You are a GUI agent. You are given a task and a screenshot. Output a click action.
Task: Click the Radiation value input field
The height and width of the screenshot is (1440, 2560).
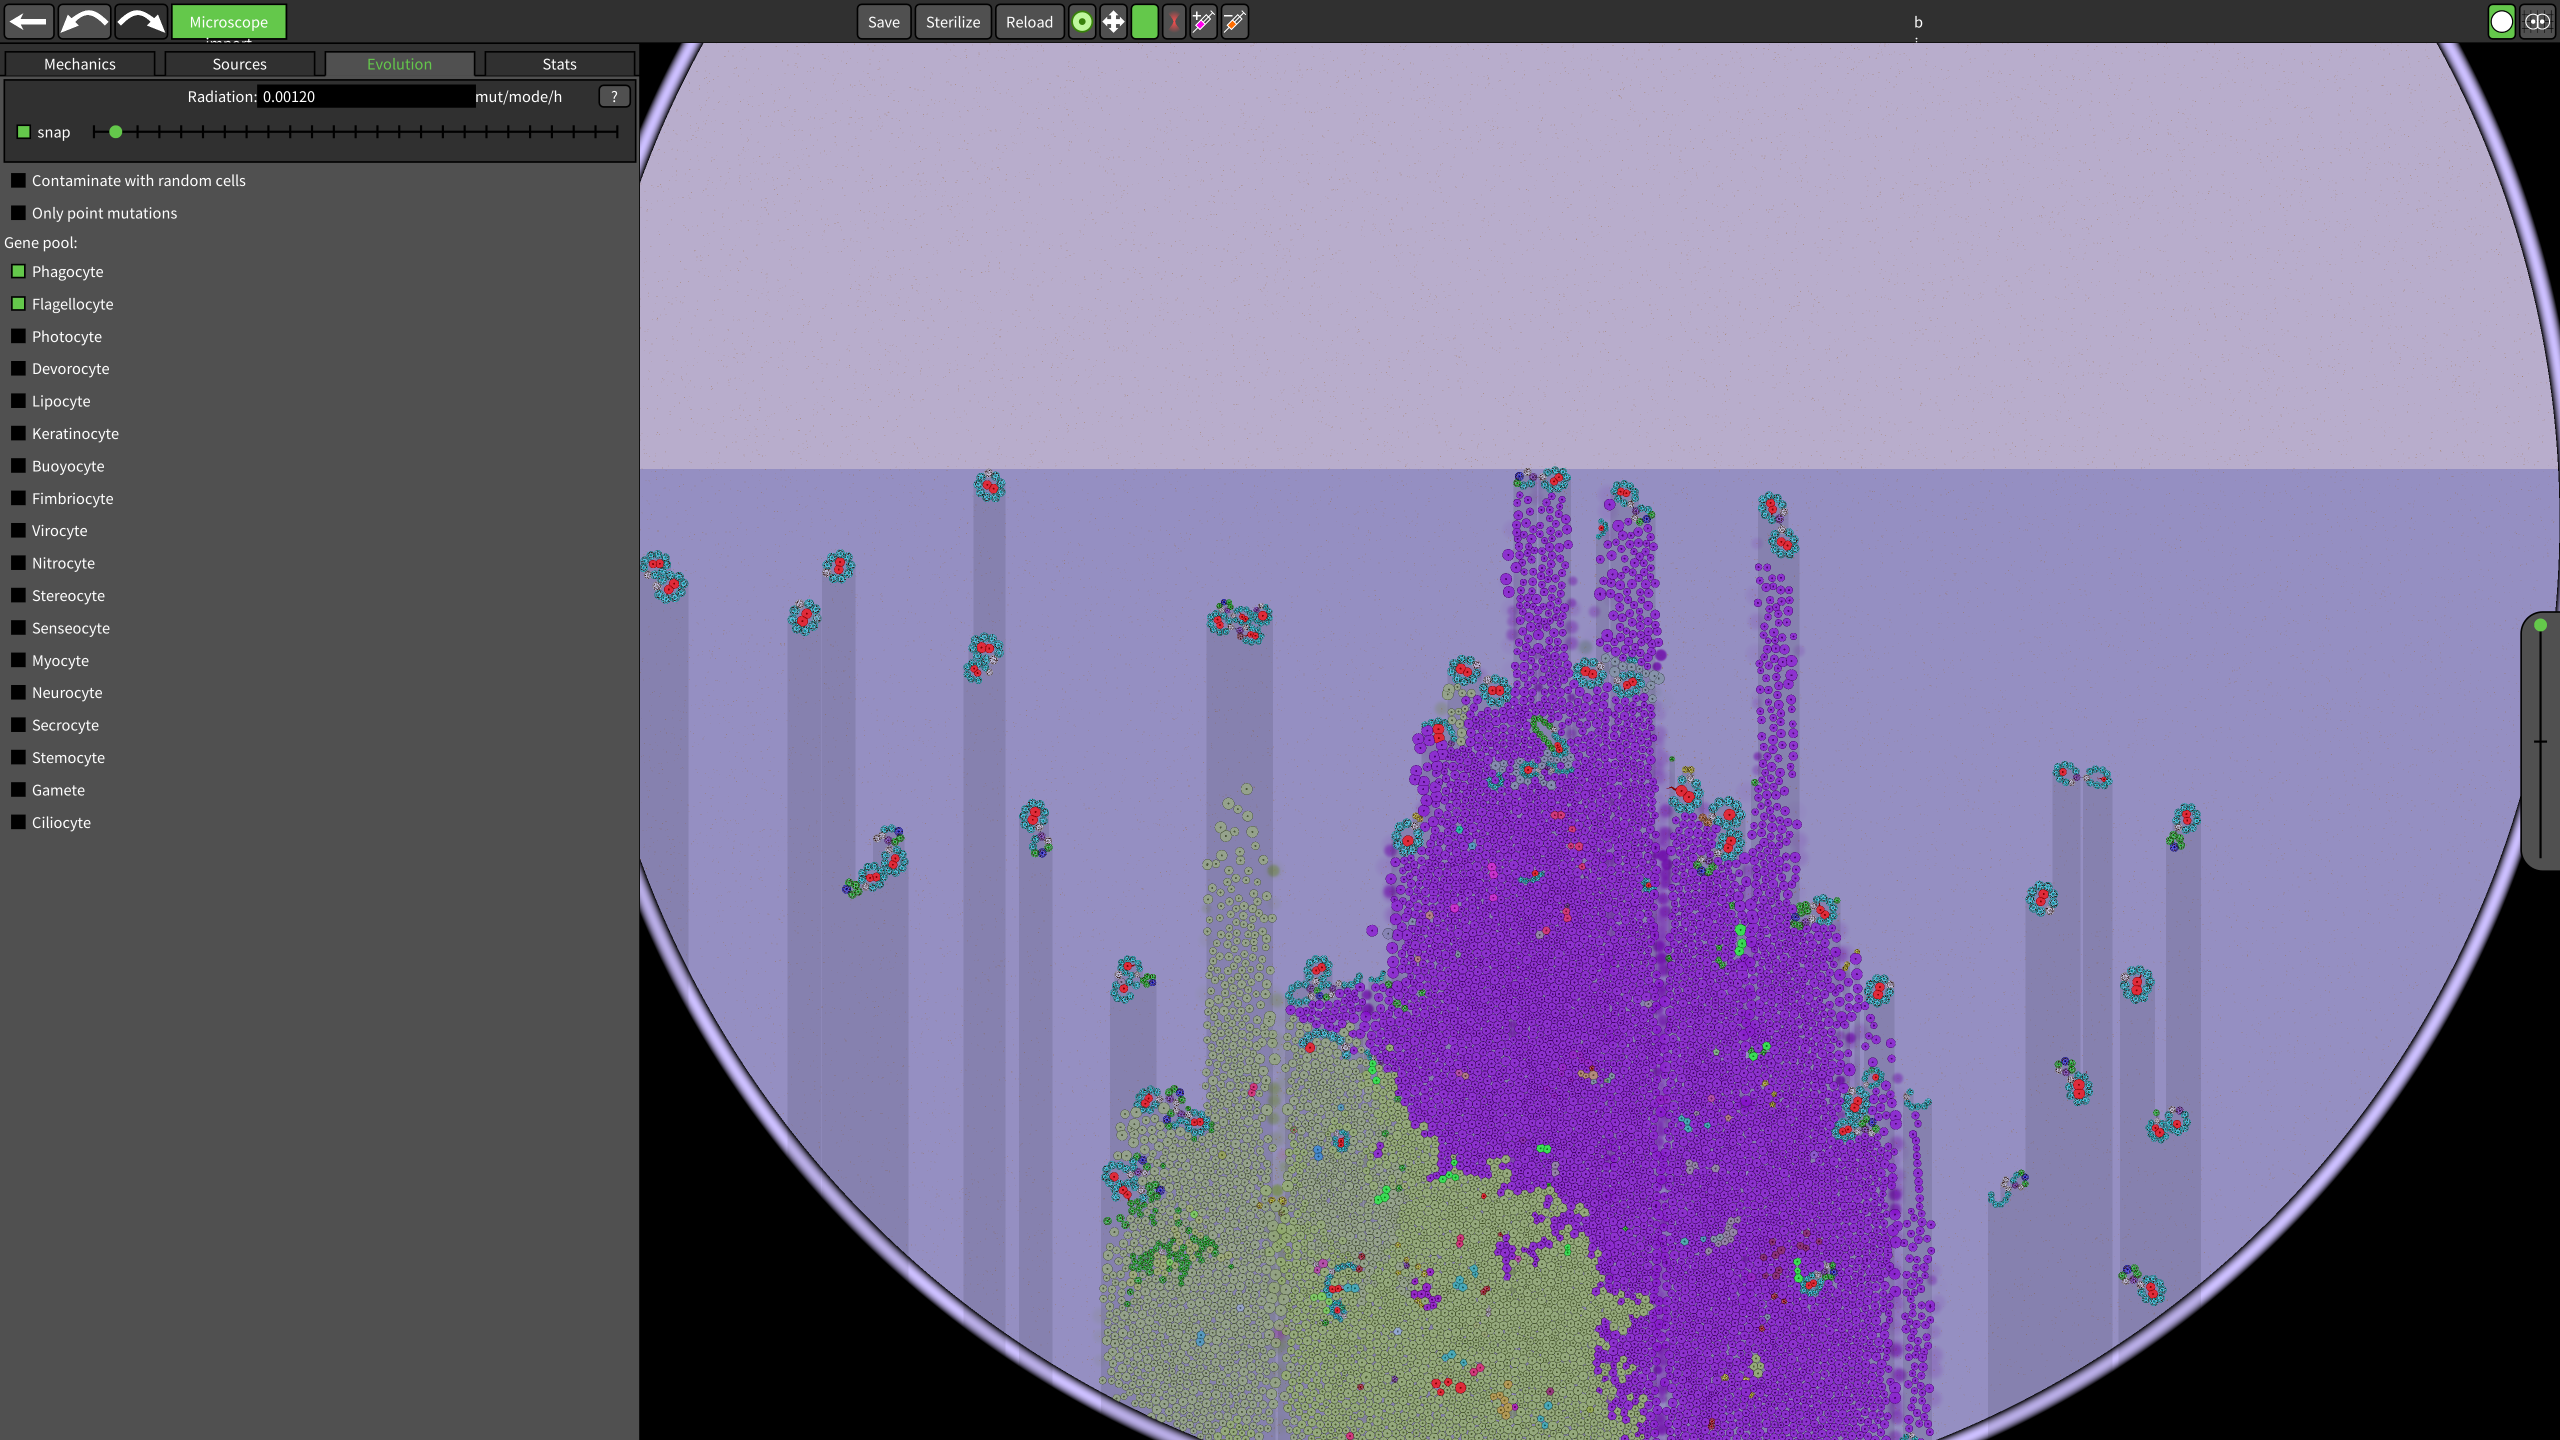(366, 96)
